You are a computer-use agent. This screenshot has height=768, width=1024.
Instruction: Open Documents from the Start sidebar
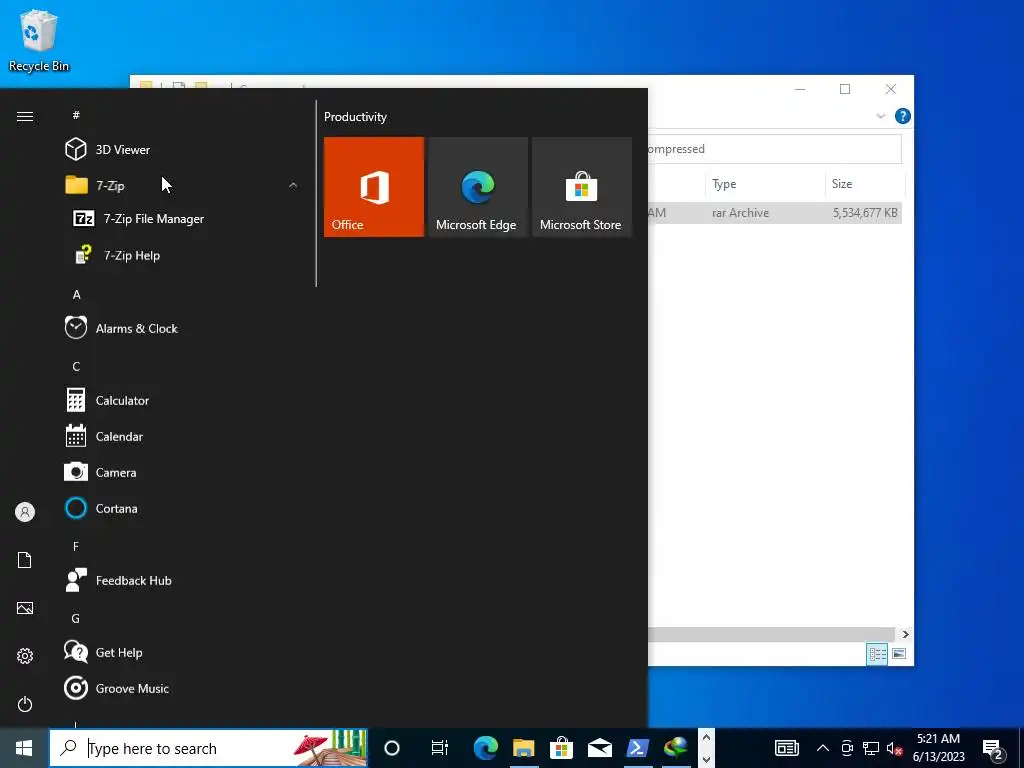click(x=25, y=560)
